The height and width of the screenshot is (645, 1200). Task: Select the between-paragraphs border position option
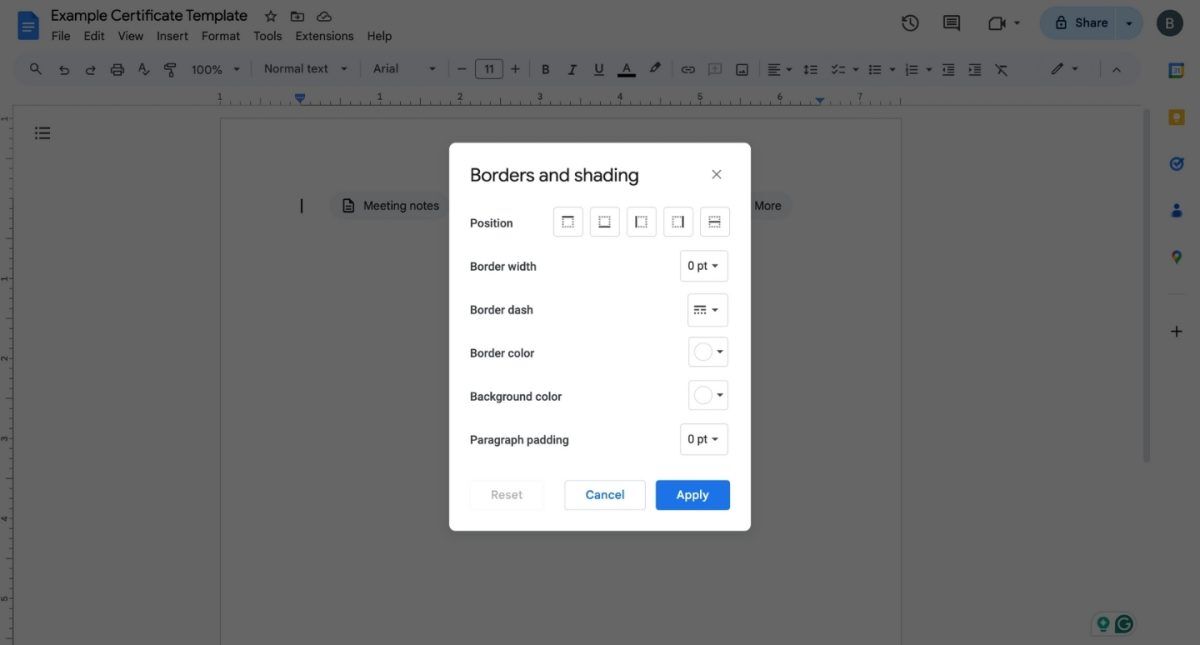[714, 221]
